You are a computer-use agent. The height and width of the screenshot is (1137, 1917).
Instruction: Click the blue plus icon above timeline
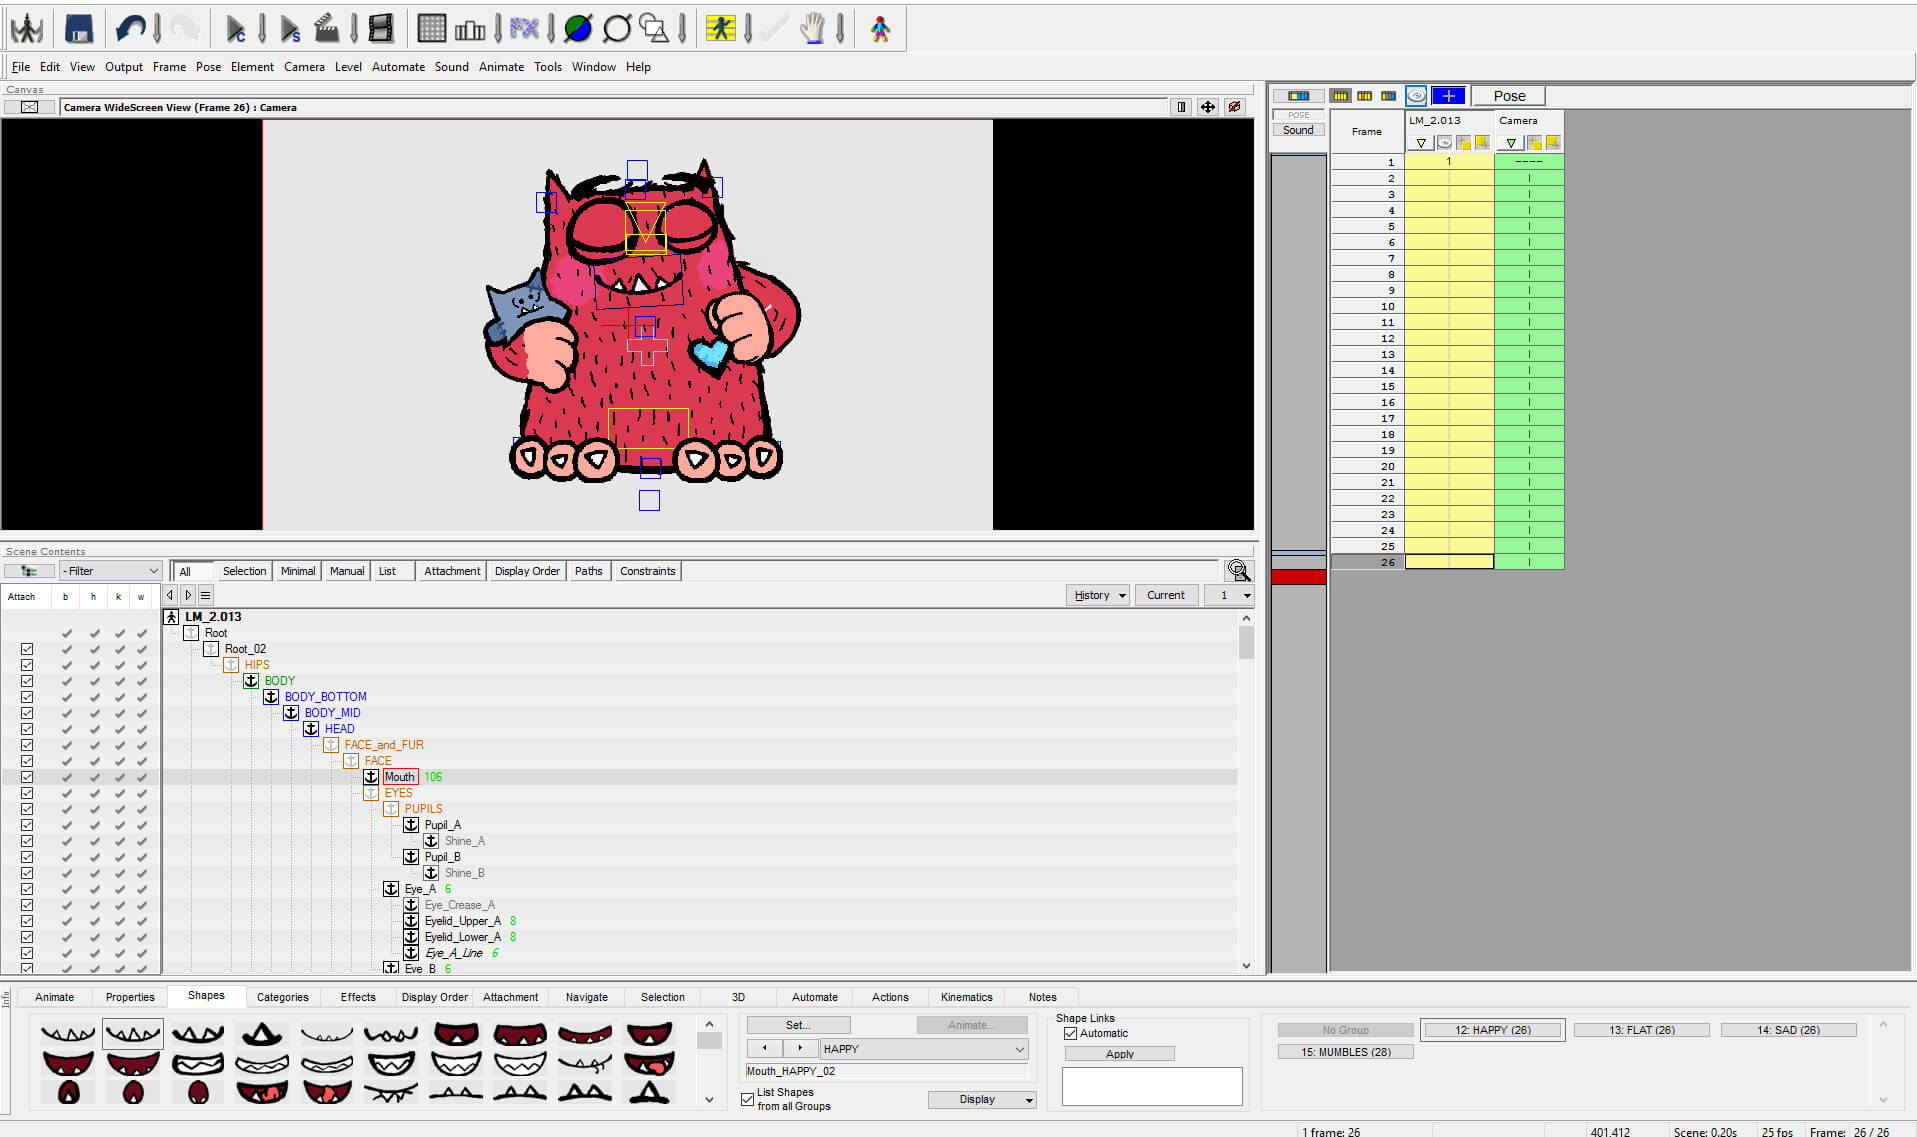click(x=1448, y=96)
